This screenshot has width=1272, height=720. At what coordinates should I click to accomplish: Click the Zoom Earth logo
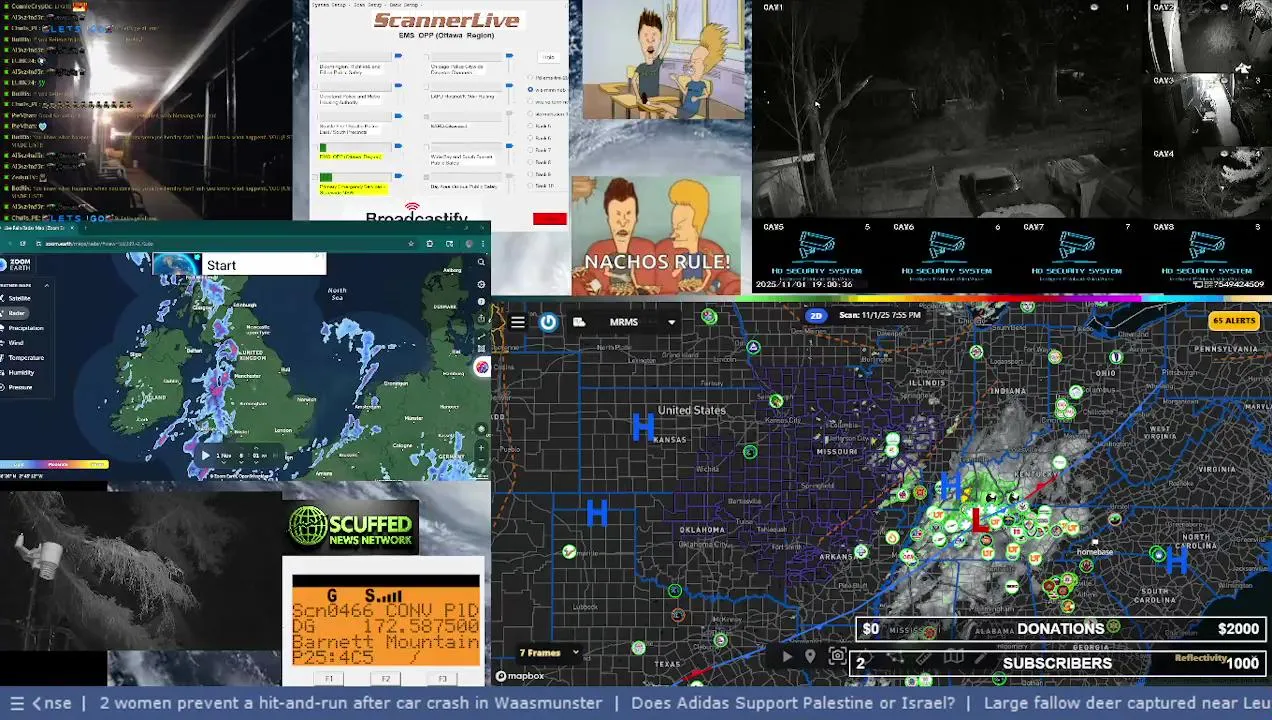click(15, 264)
